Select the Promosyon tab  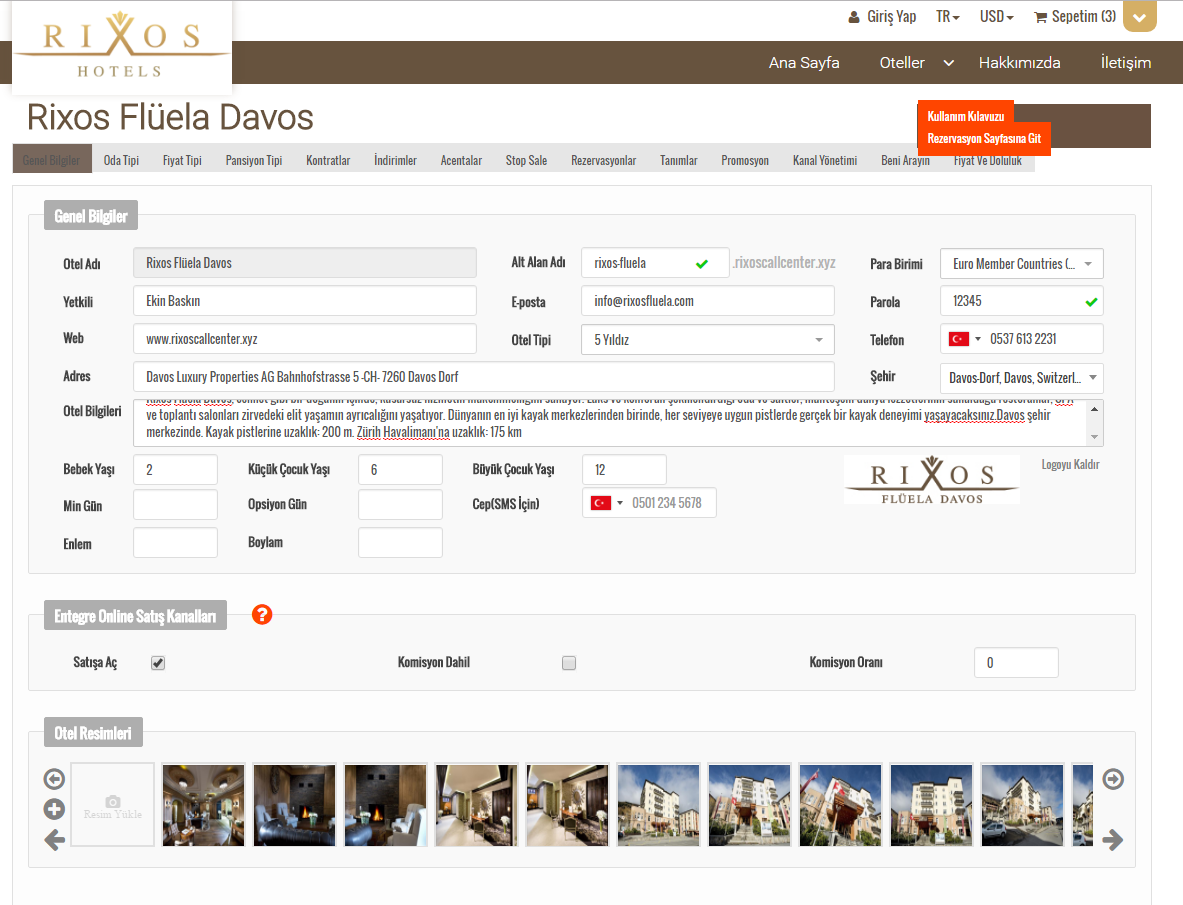coord(745,160)
